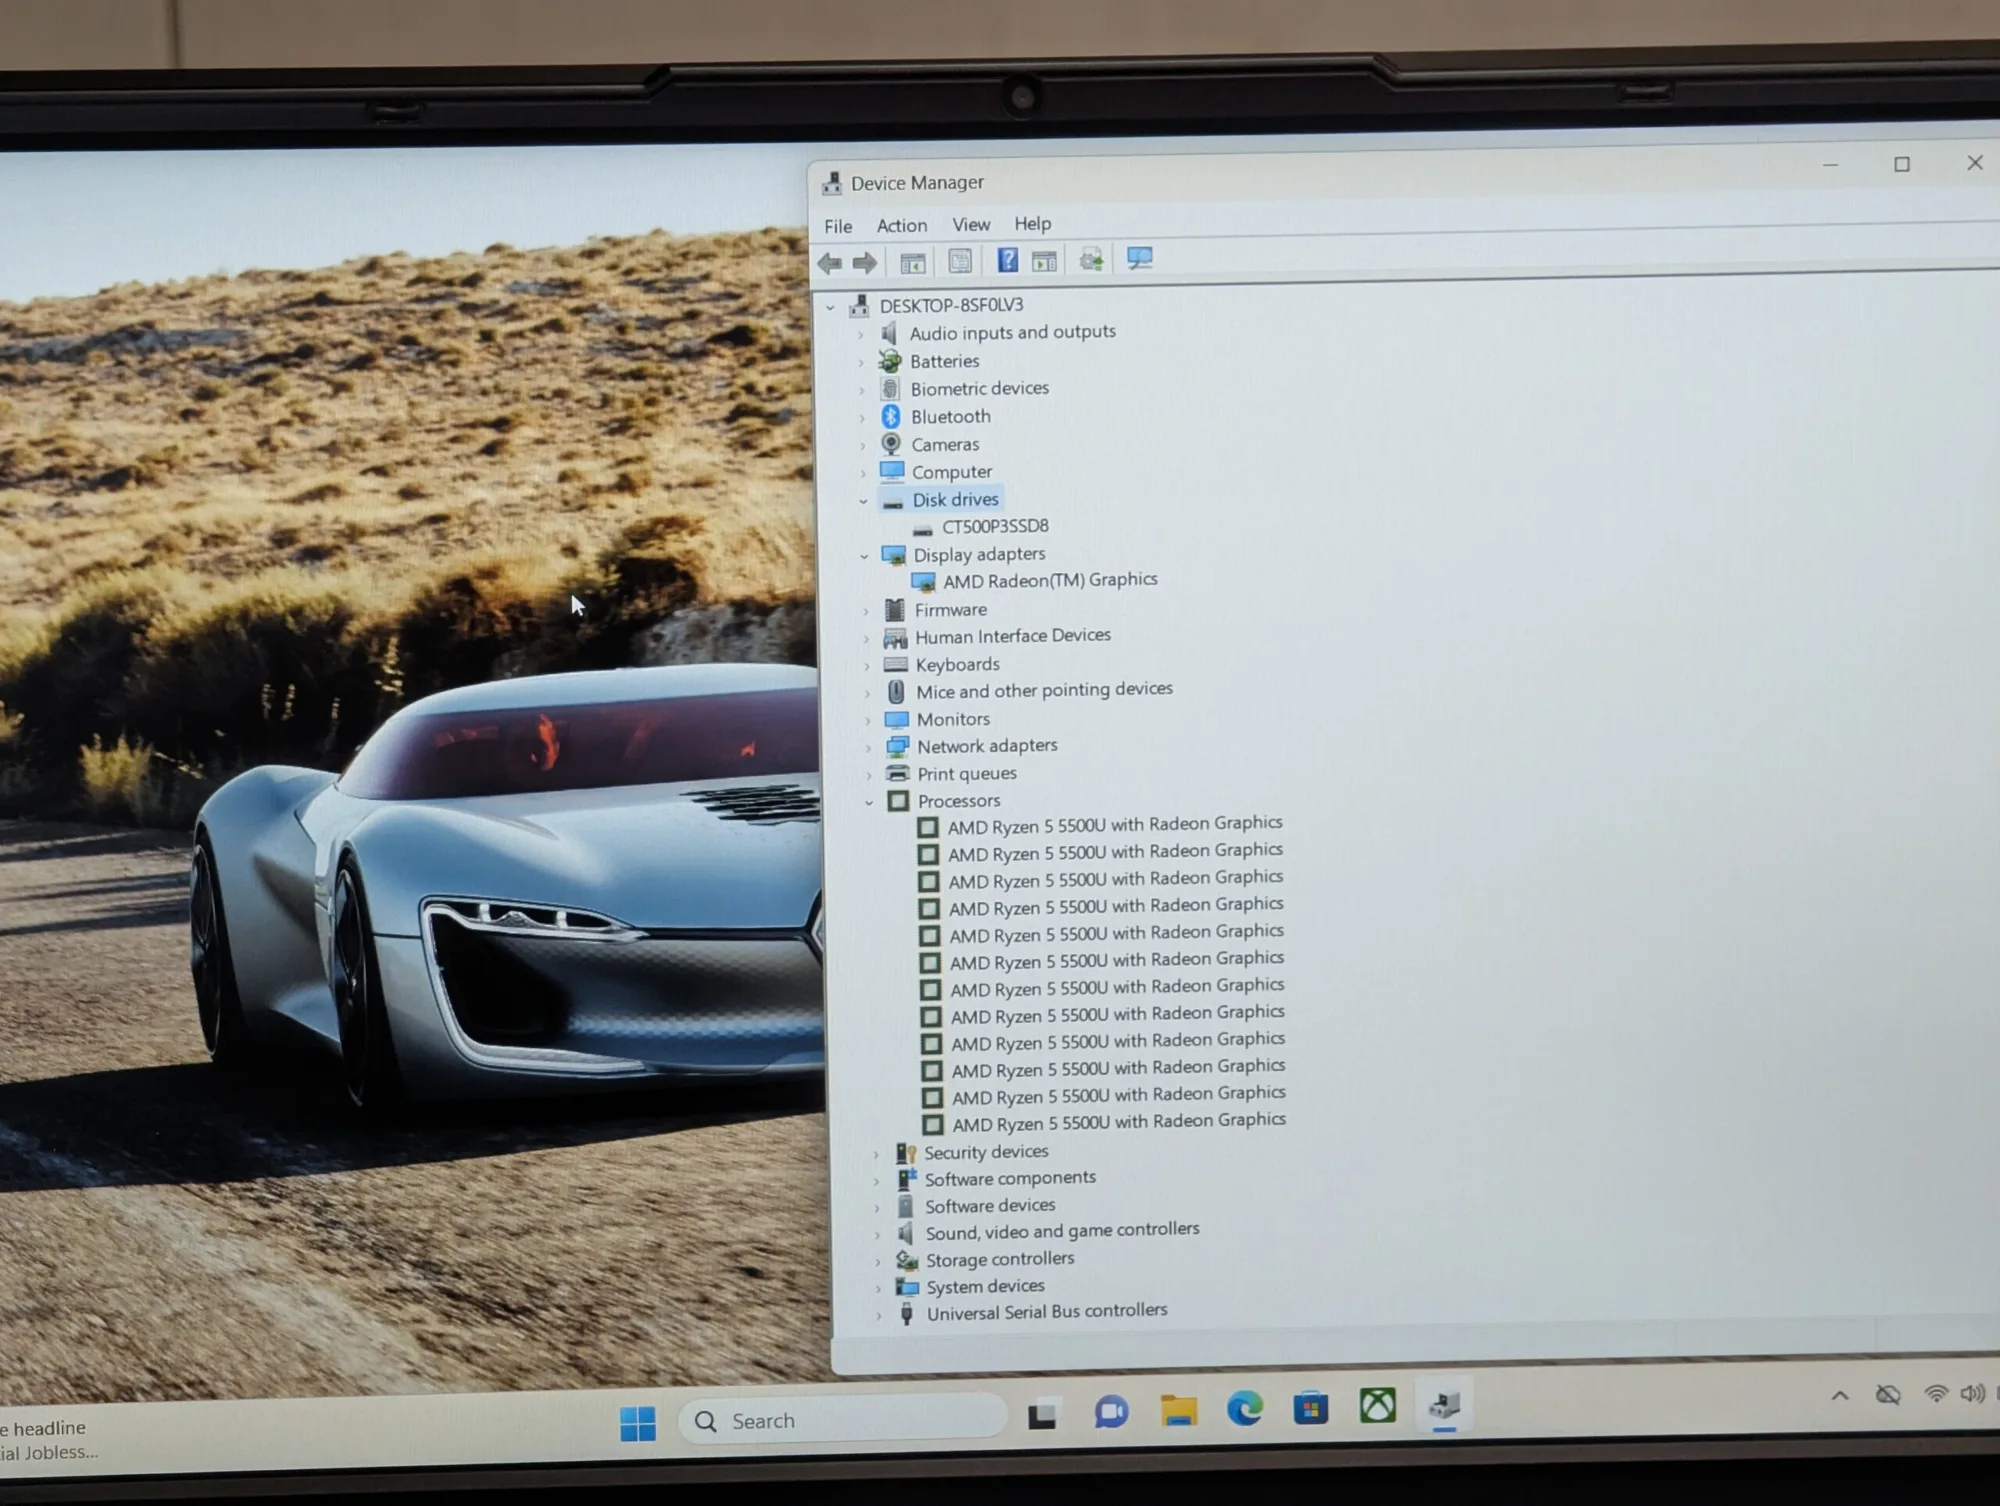Click the Update device driver toolbar icon
Screen dimensions: 2000x1506
(1091, 260)
